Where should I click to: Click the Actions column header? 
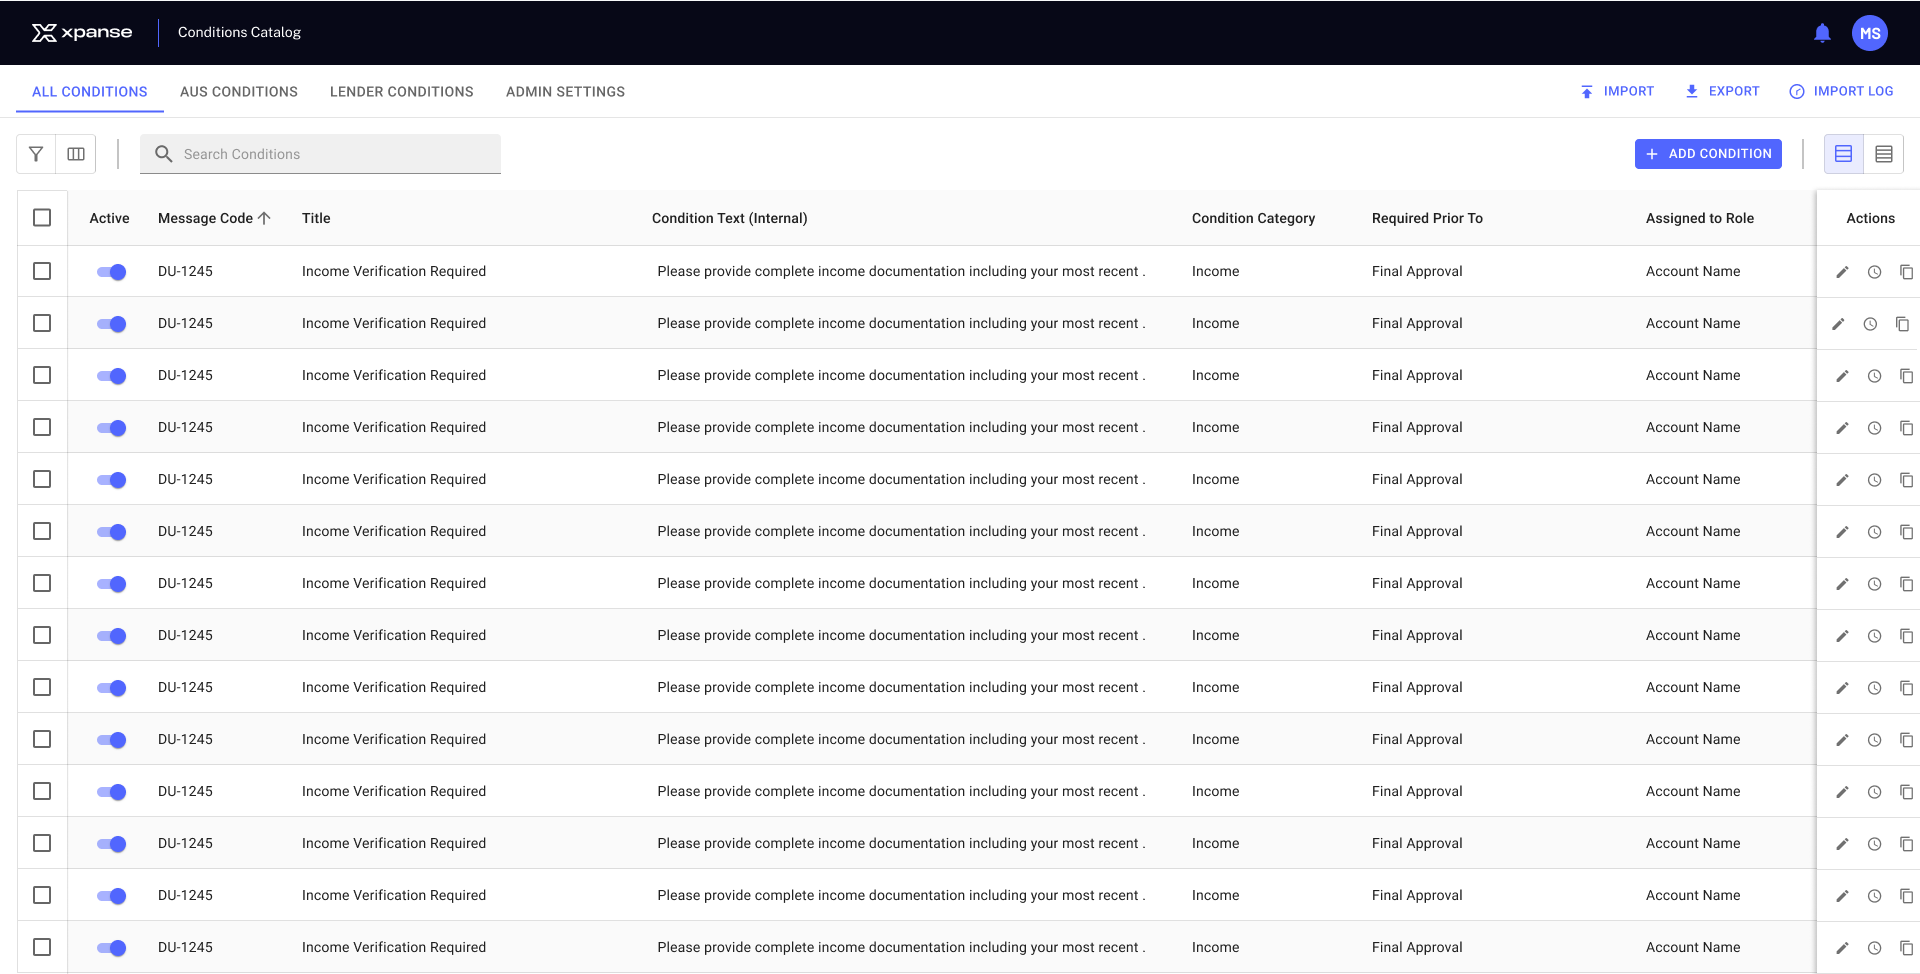point(1870,218)
